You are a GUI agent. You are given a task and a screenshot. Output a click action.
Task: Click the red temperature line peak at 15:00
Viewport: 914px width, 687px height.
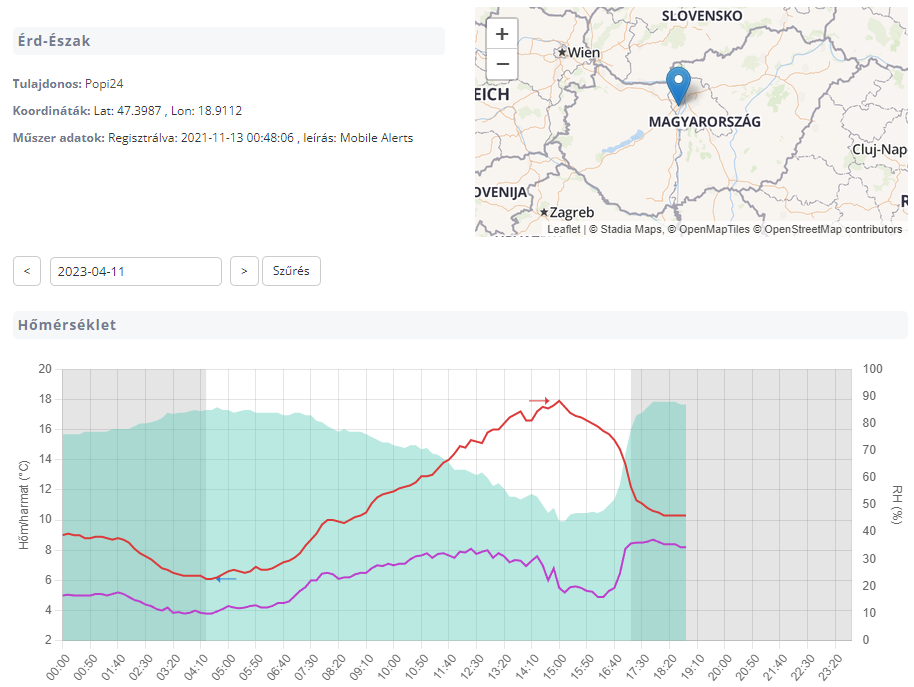559,401
